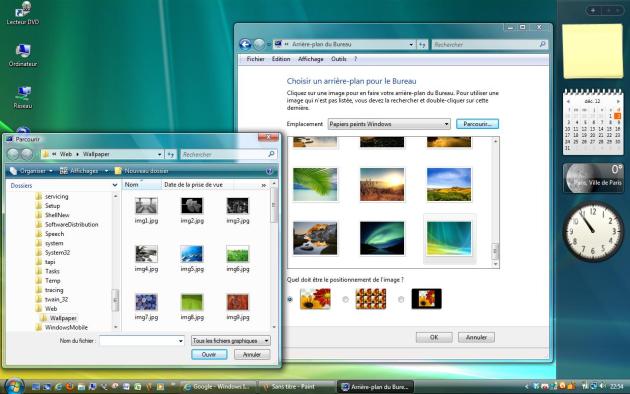Click the Réseau desktop icon
Screen dimensions: 630x394
(x=22, y=97)
